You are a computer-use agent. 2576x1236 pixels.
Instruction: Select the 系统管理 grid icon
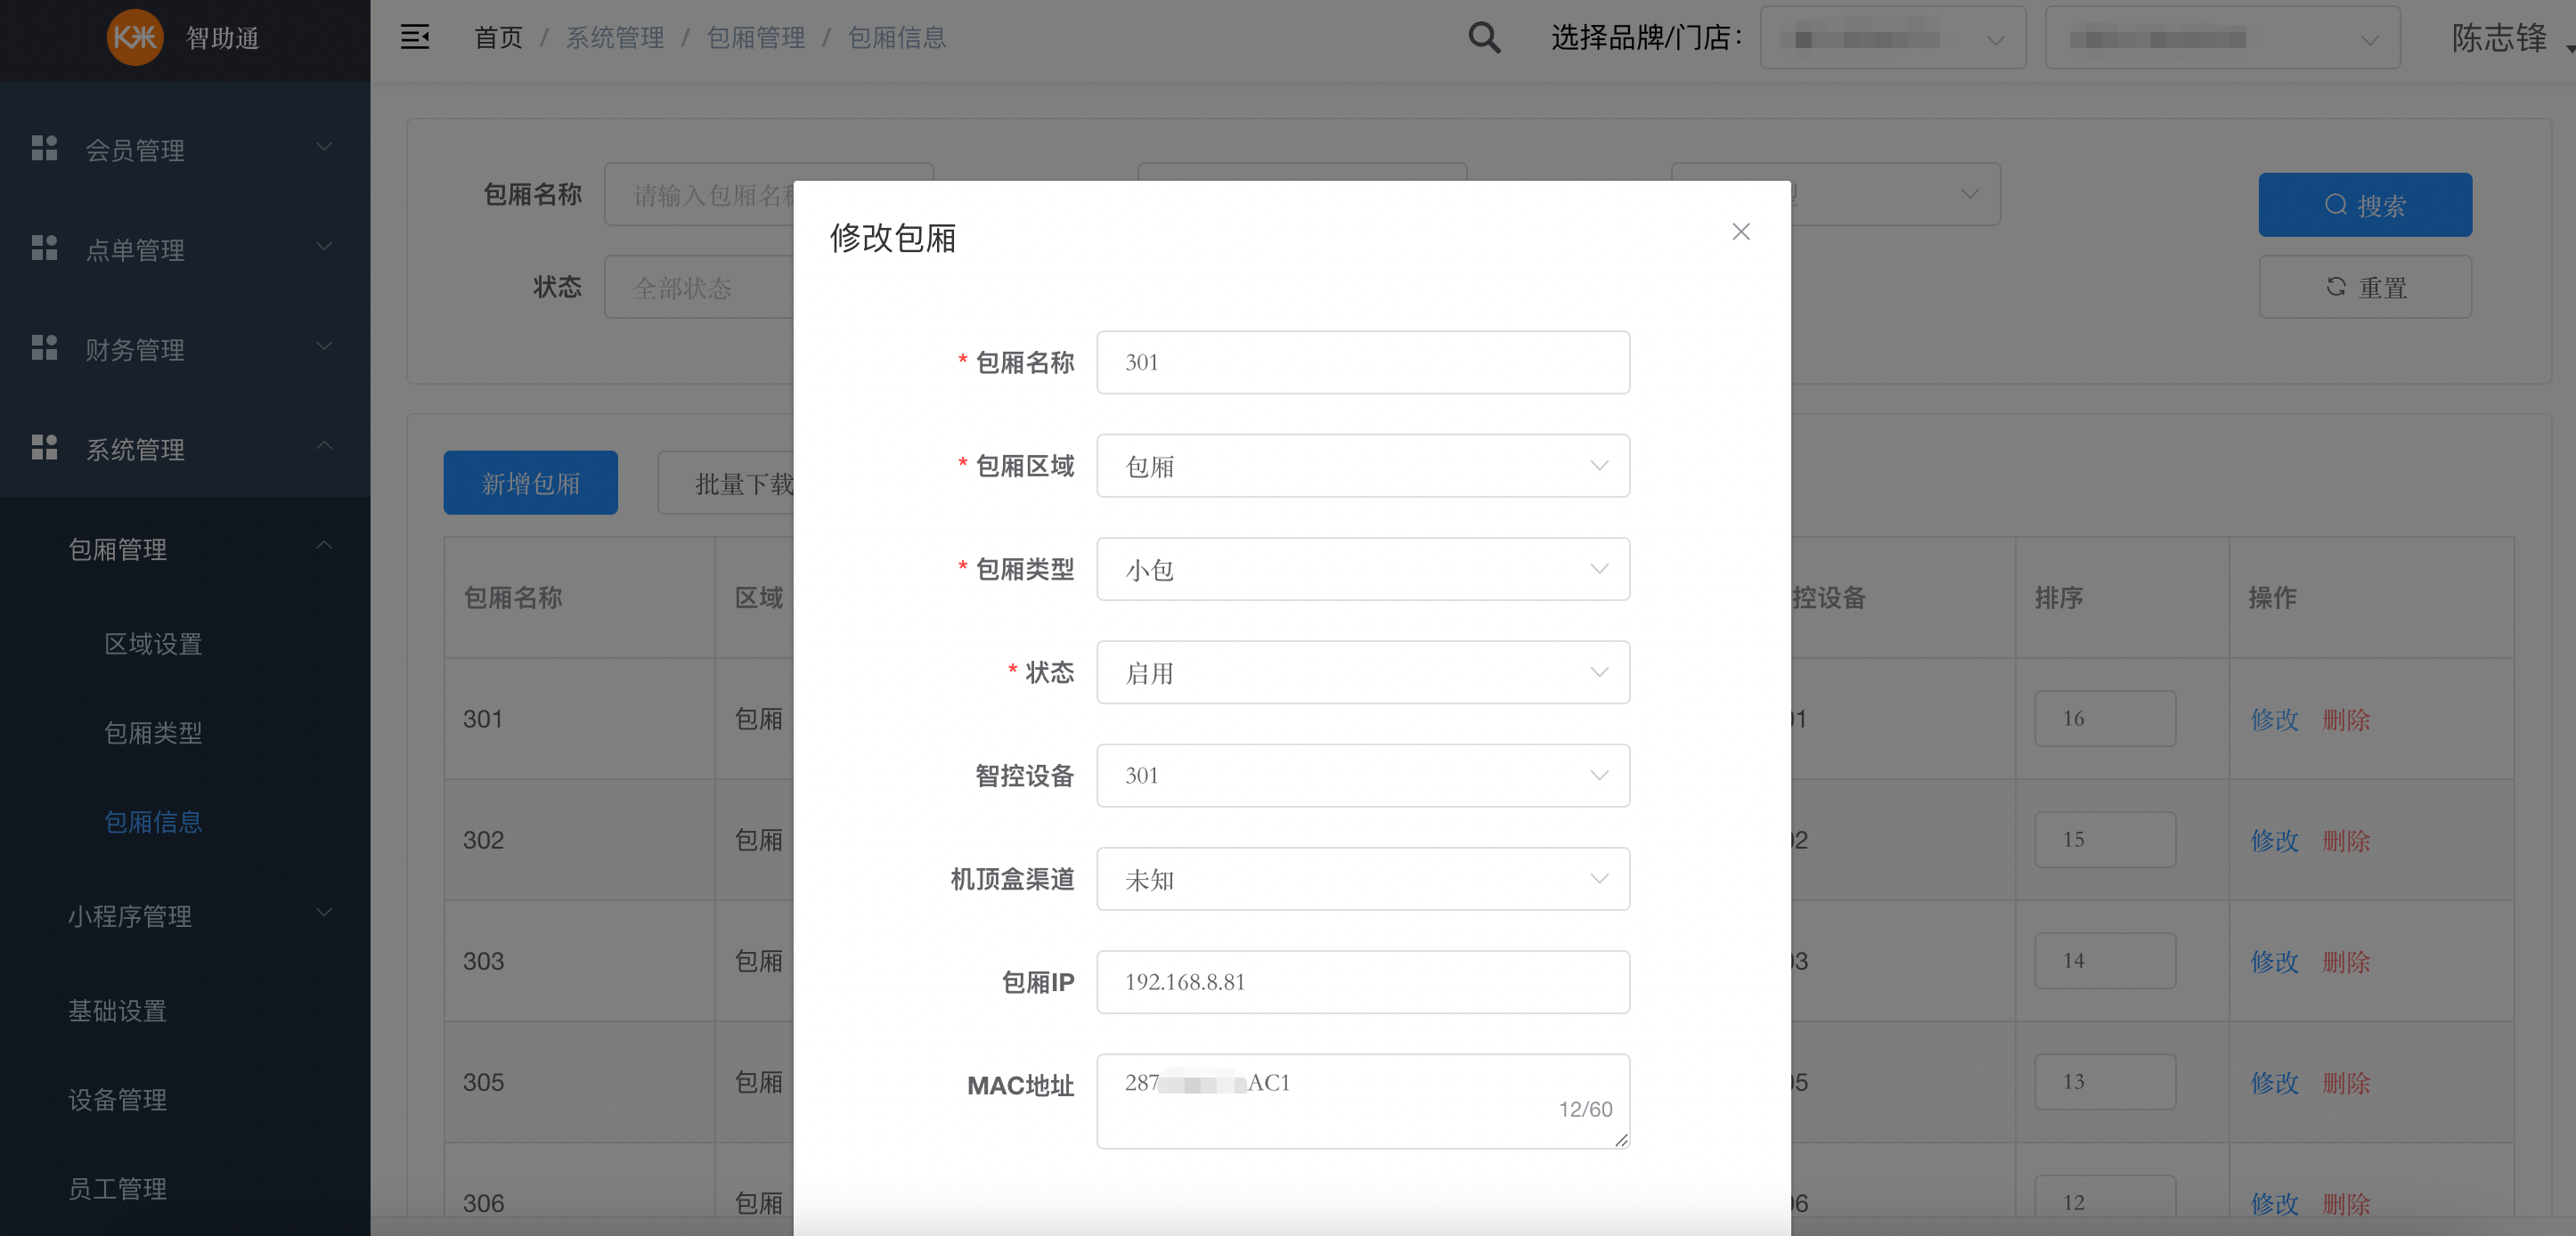pos(44,447)
